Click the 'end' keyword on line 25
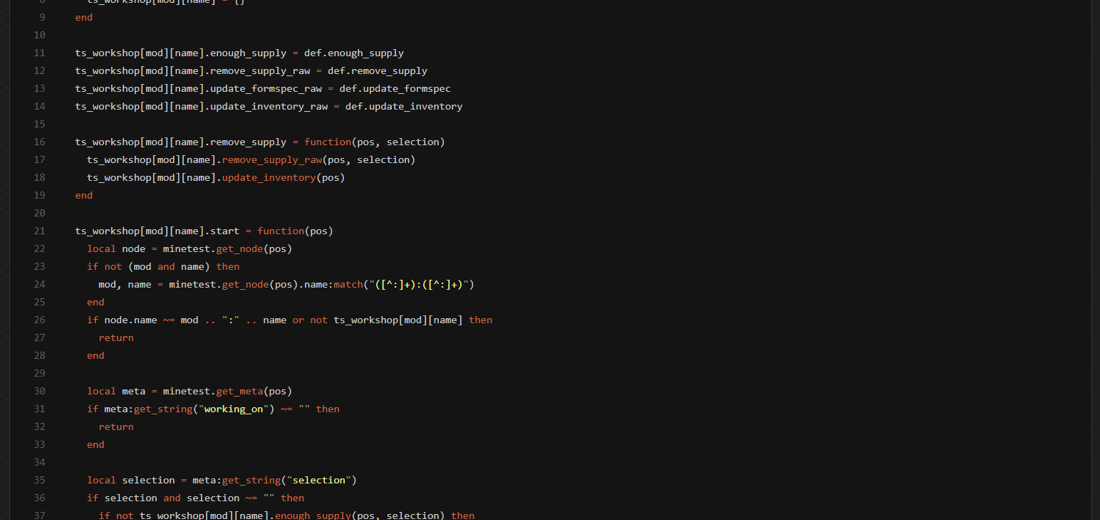Image resolution: width=1100 pixels, height=520 pixels. coord(95,302)
